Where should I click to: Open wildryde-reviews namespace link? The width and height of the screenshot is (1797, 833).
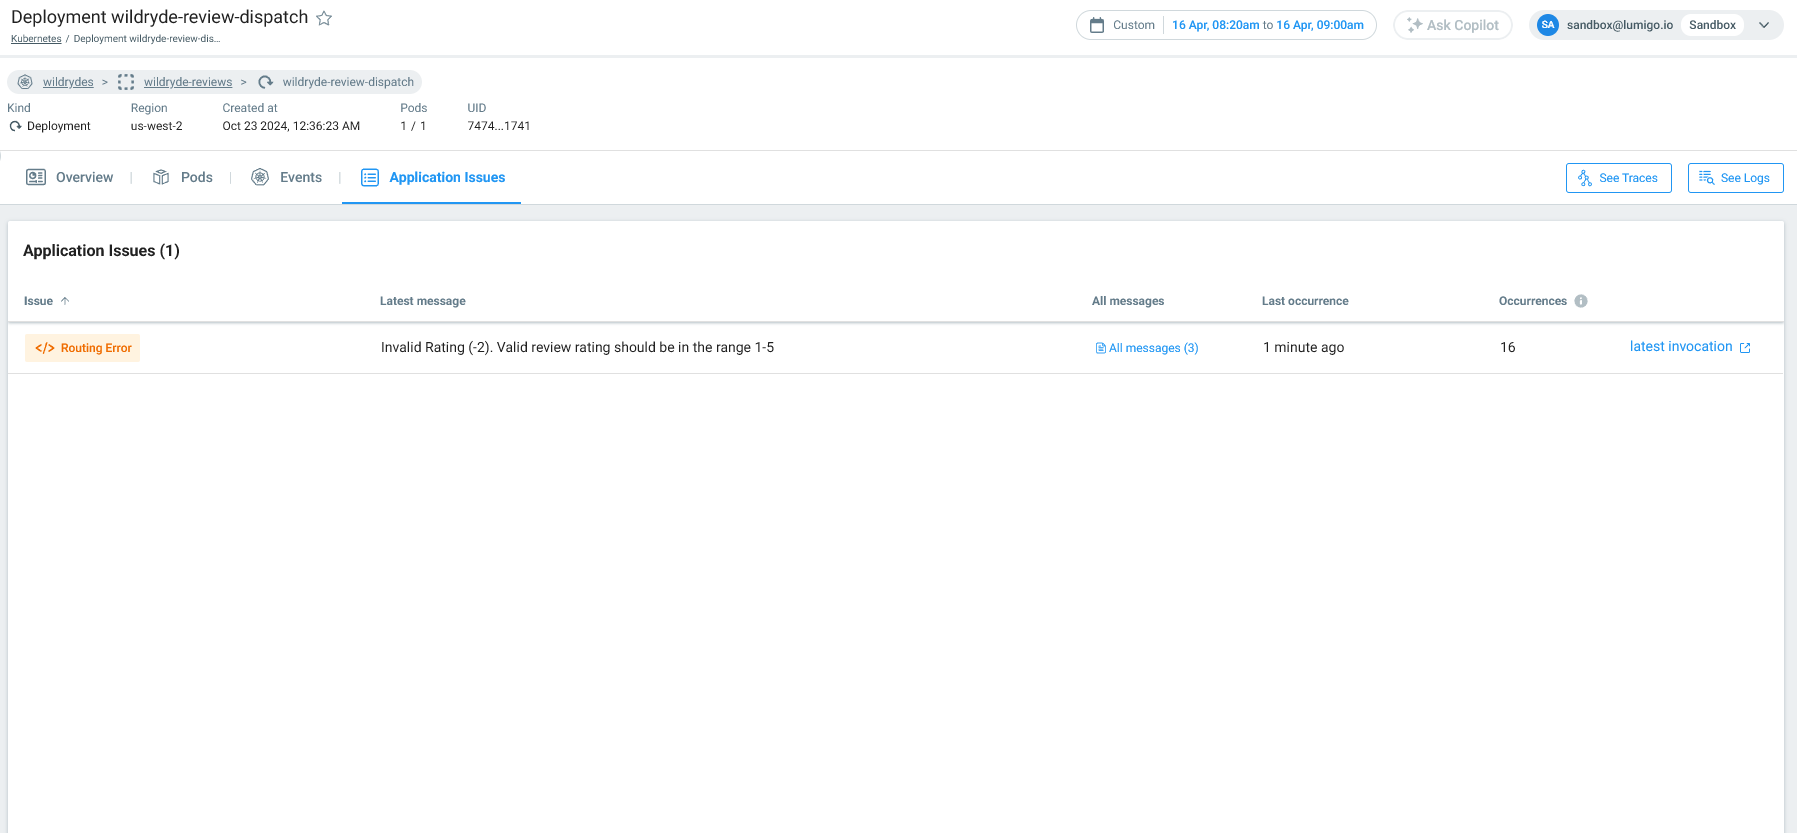tap(188, 82)
